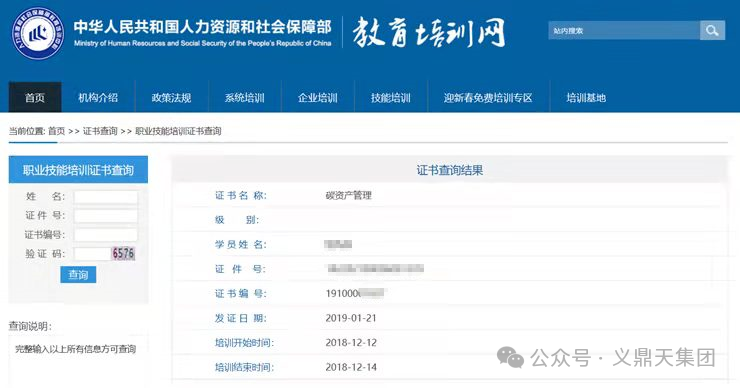This screenshot has height=388, width=740.
Task: Click the 姓名 input field
Action: pos(106,197)
